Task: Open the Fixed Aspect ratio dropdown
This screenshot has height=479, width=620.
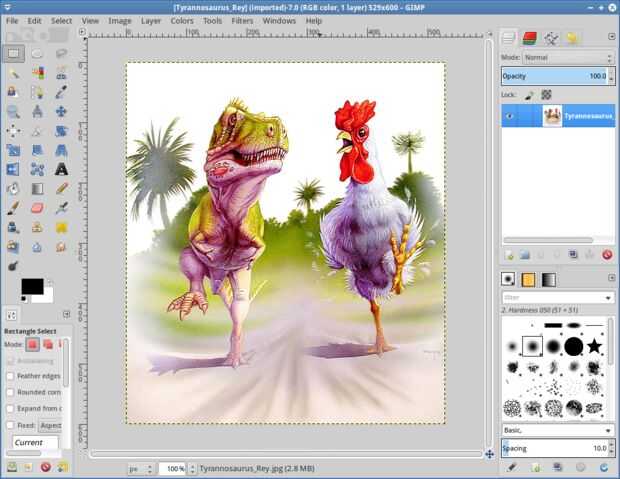Action: [x=50, y=426]
